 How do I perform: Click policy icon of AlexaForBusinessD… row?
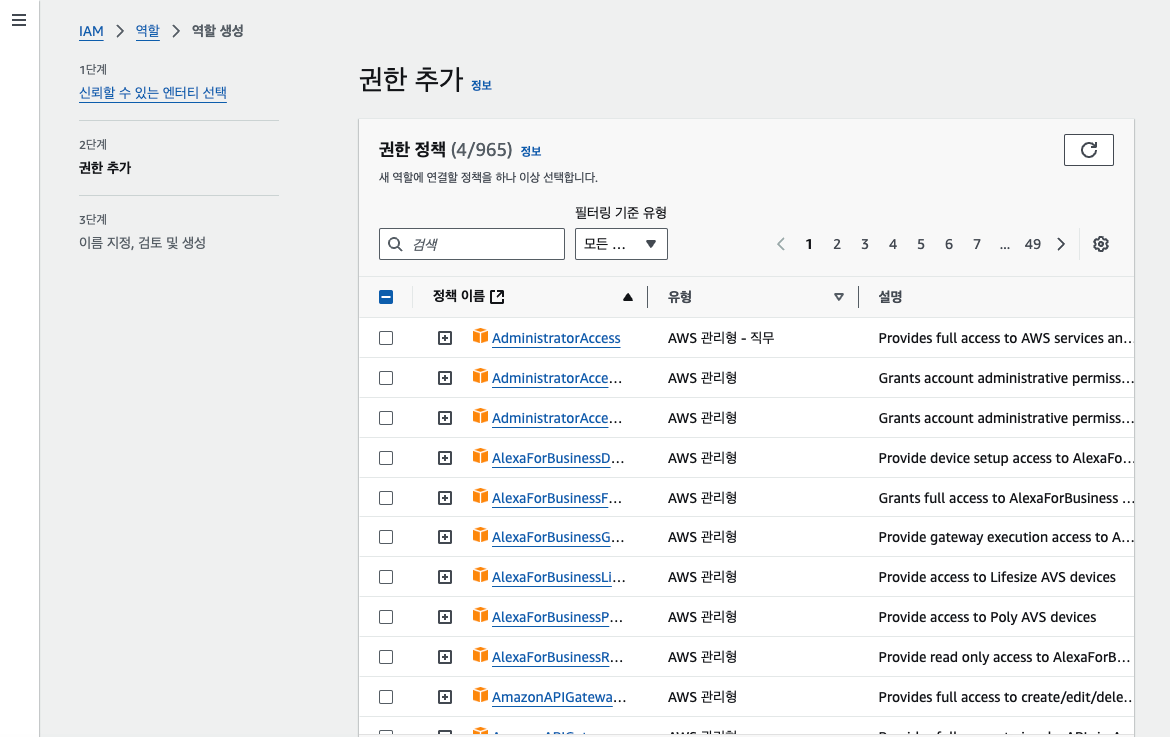click(480, 457)
